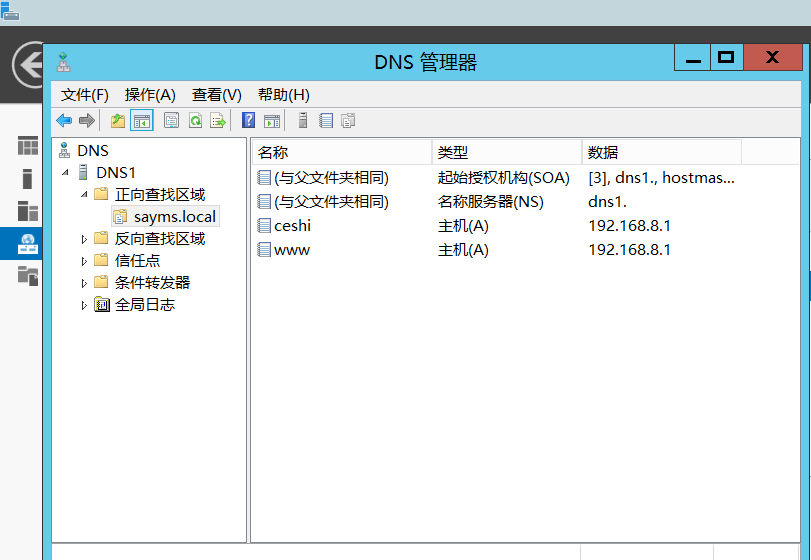Click the [3], dns1., hostmas... data cell
811x560 pixels.
[x=661, y=178]
